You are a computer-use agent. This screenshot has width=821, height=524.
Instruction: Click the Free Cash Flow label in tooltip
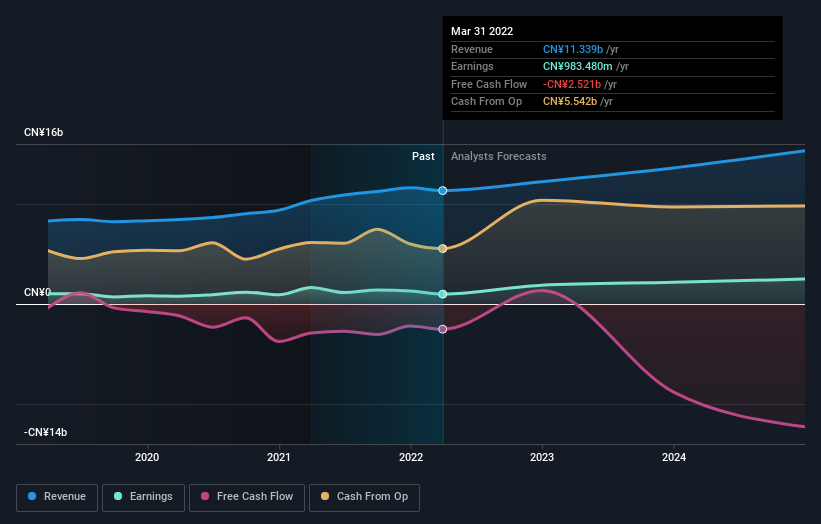[489, 84]
